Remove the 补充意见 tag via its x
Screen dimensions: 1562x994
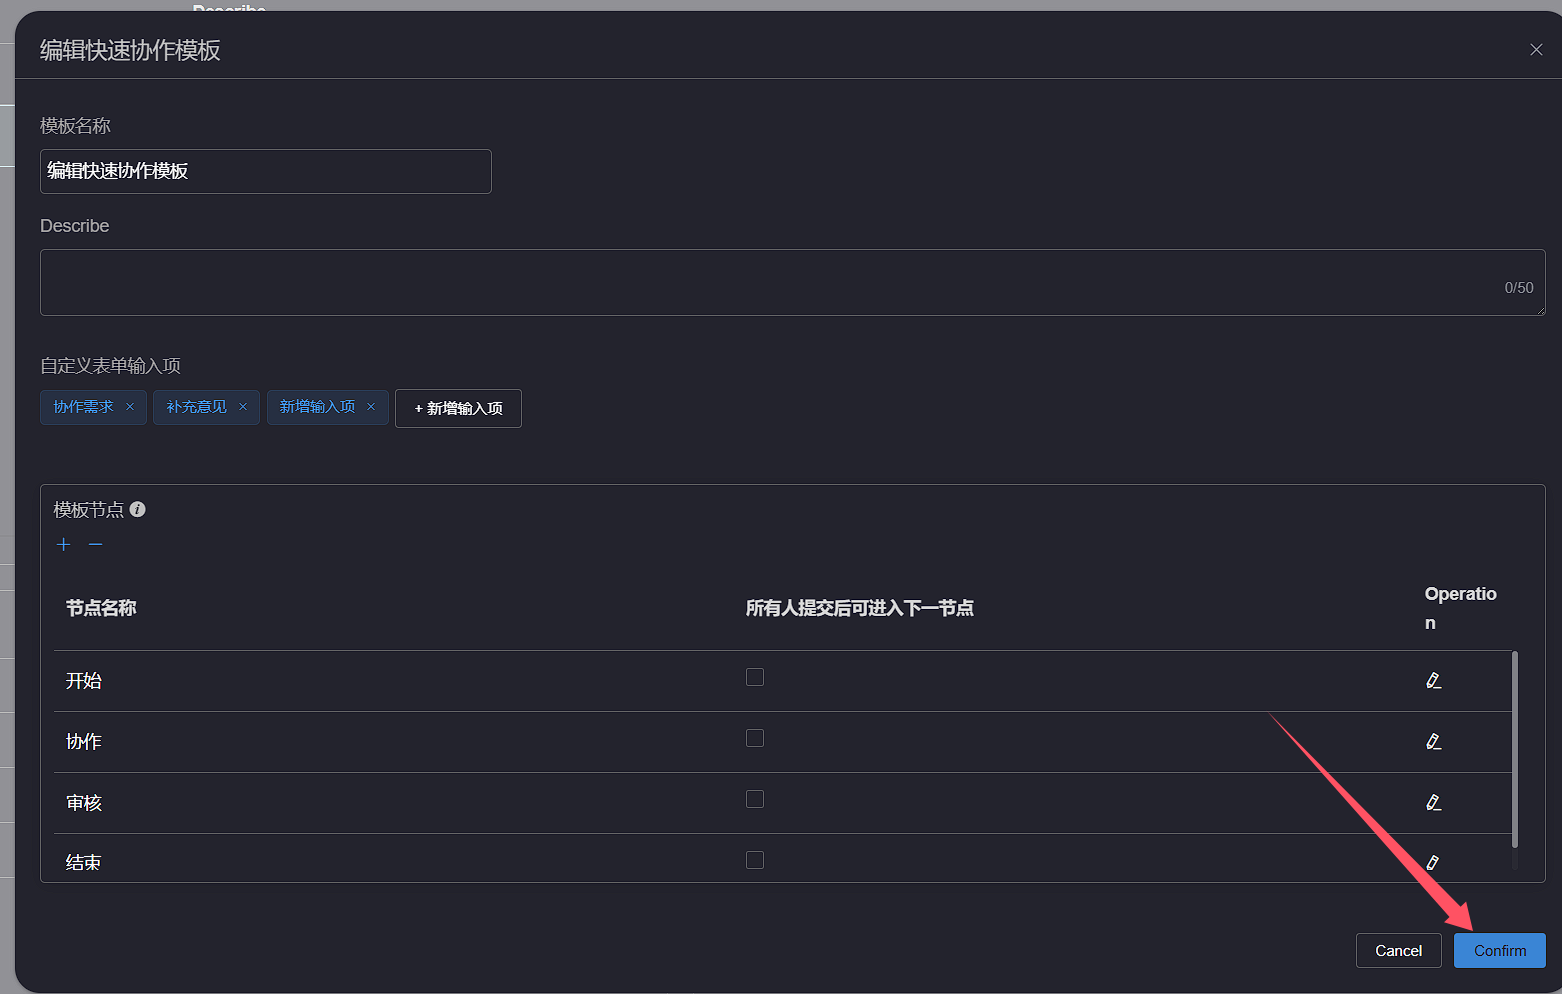click(243, 407)
